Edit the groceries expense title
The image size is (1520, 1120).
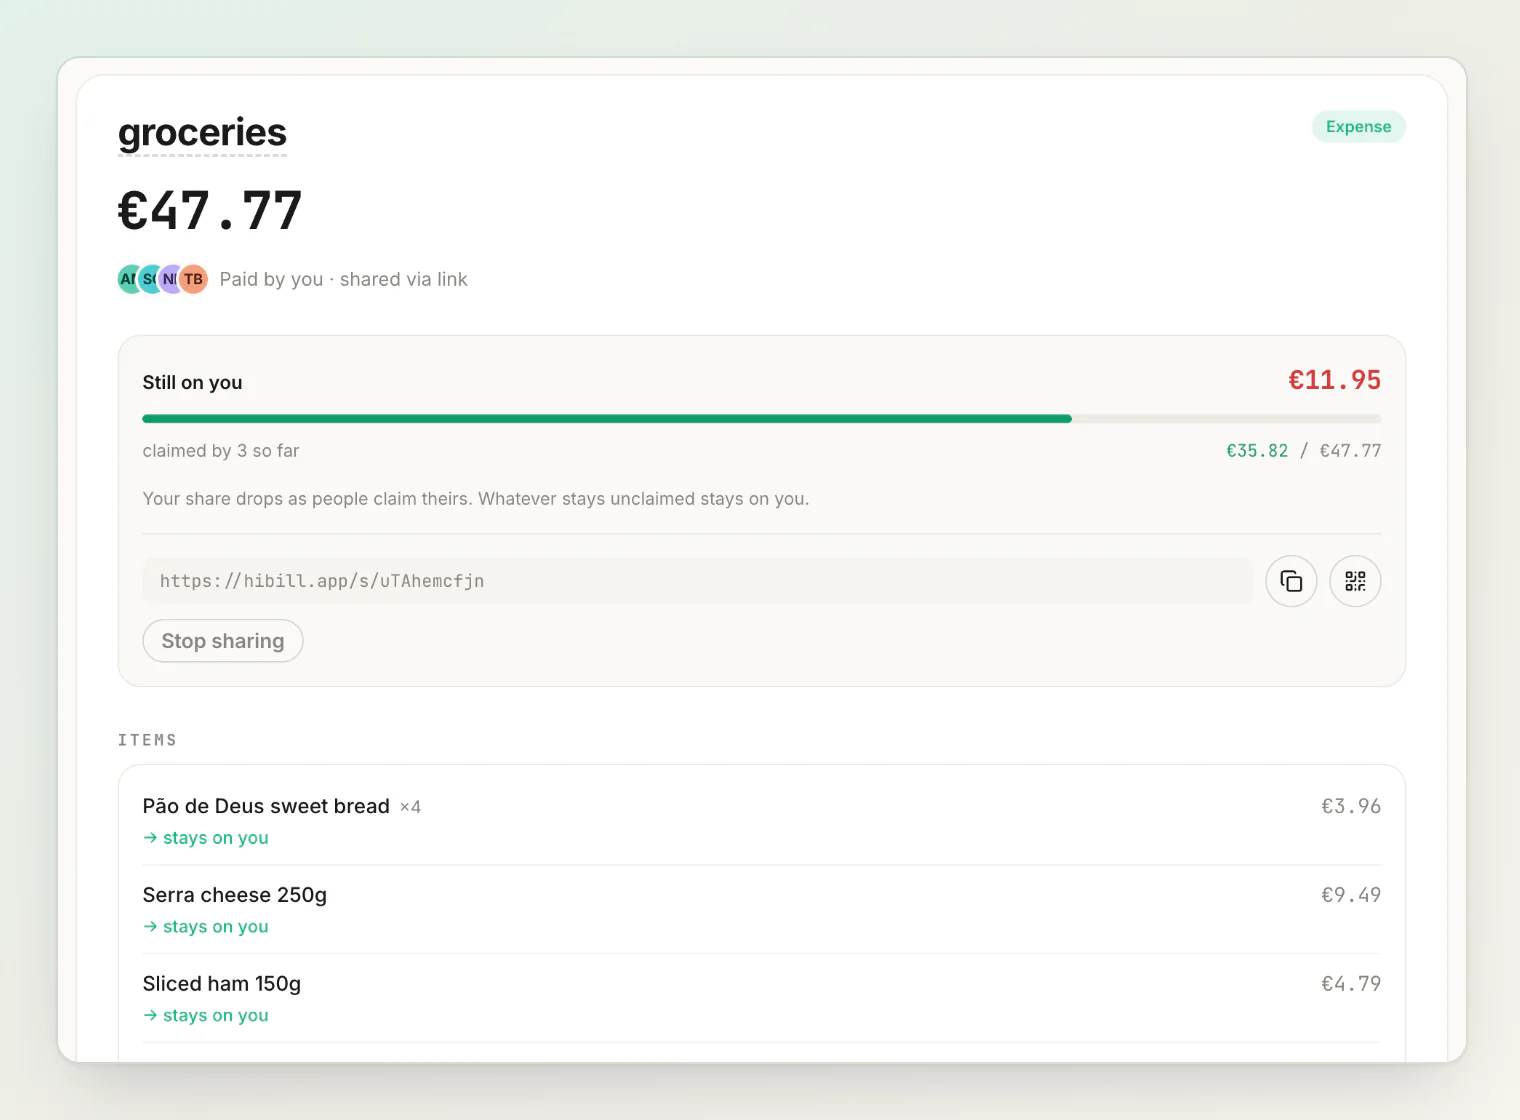tap(202, 133)
